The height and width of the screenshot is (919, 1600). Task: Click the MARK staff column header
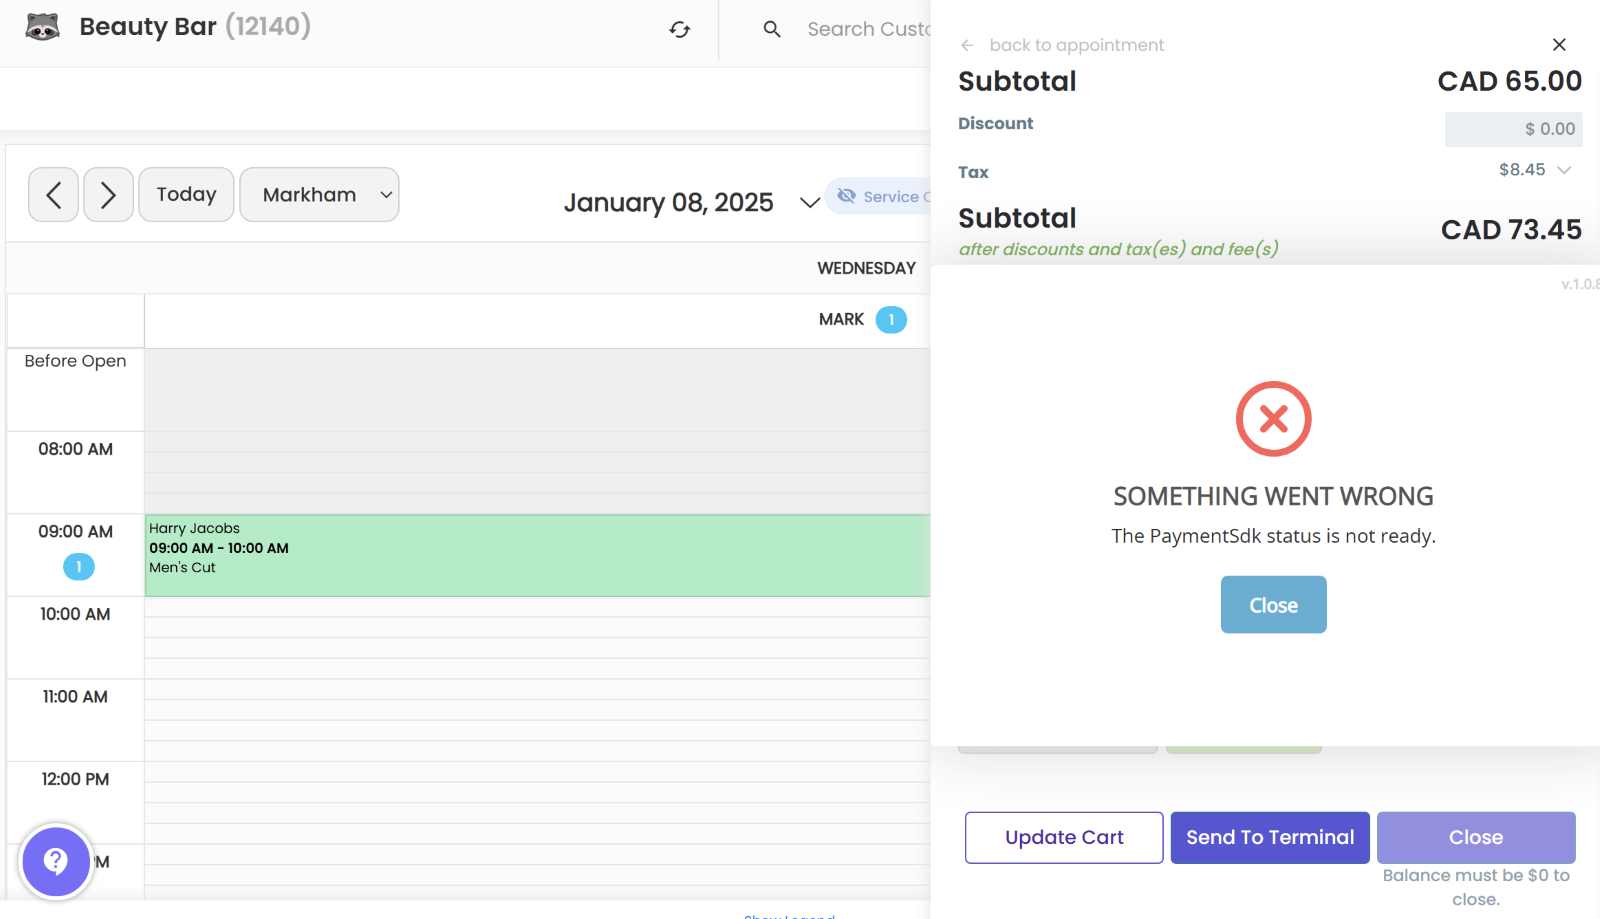(841, 320)
